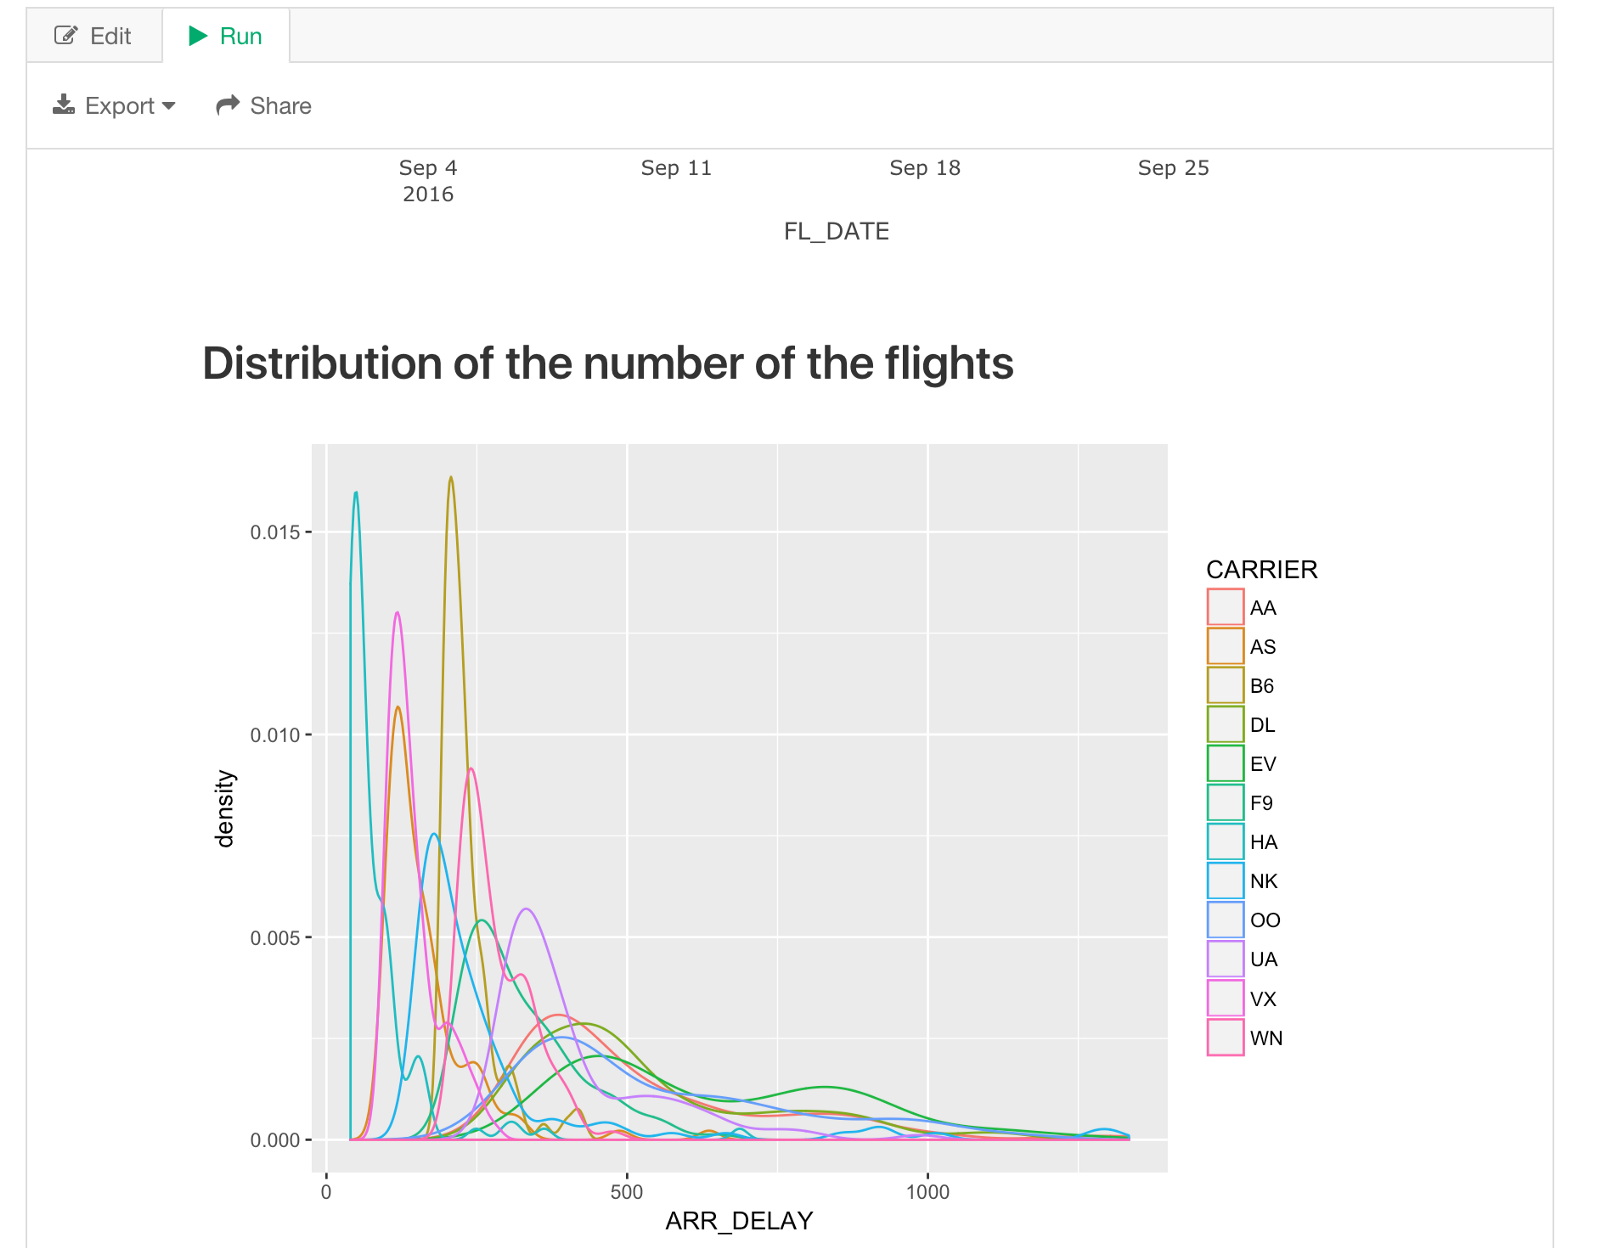Screen dimensions: 1600x1248
Task: Click the Edit pencil icon
Action: 66,36
